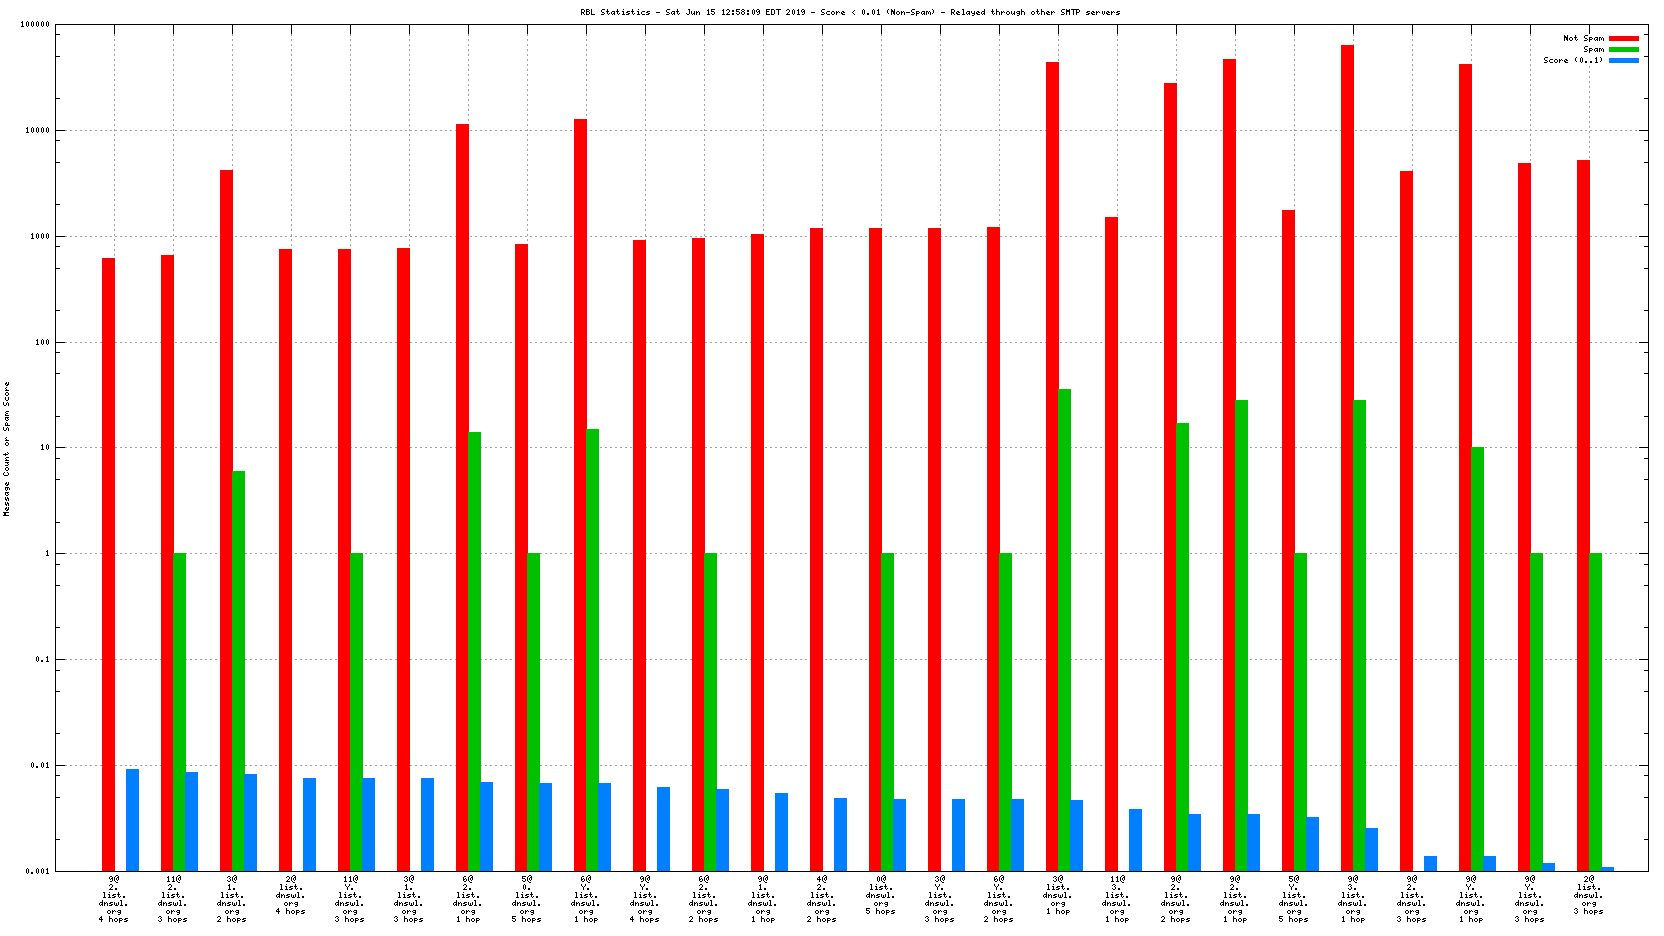
Task: Click the "0@ list.dnswl.org 5 hops" axis label
Action: [x=881, y=895]
